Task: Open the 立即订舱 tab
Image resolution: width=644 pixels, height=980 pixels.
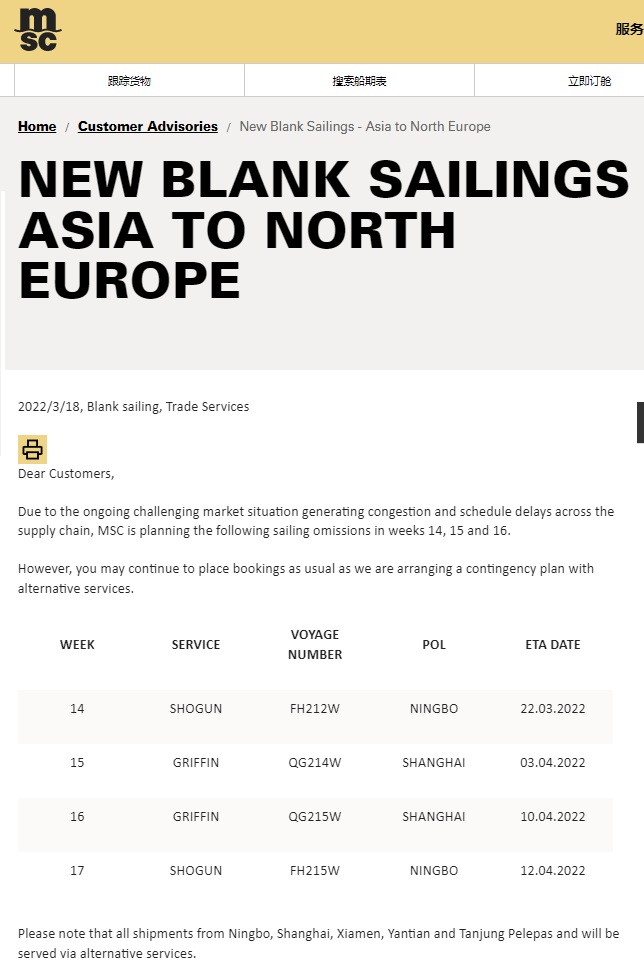Action: pyautogui.click(x=589, y=81)
